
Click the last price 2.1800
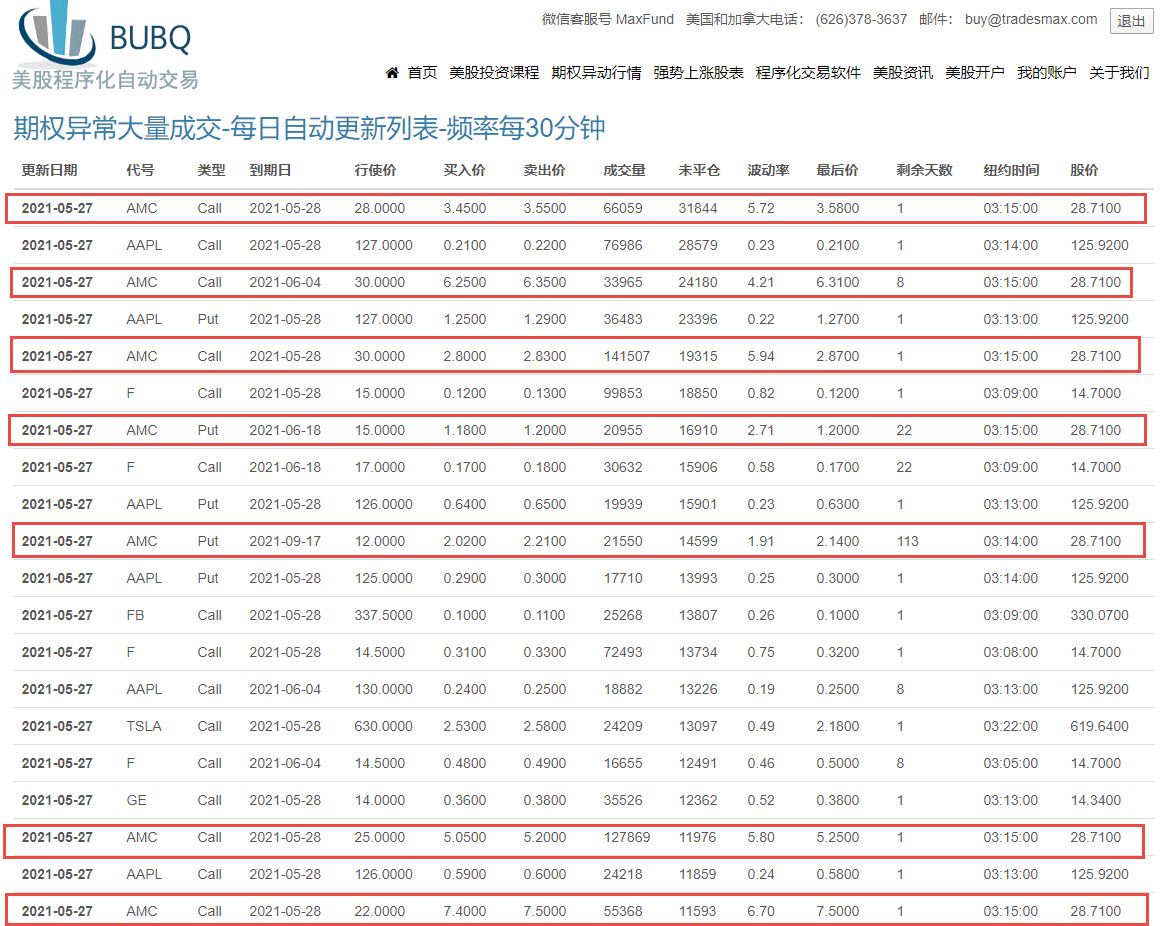(838, 727)
